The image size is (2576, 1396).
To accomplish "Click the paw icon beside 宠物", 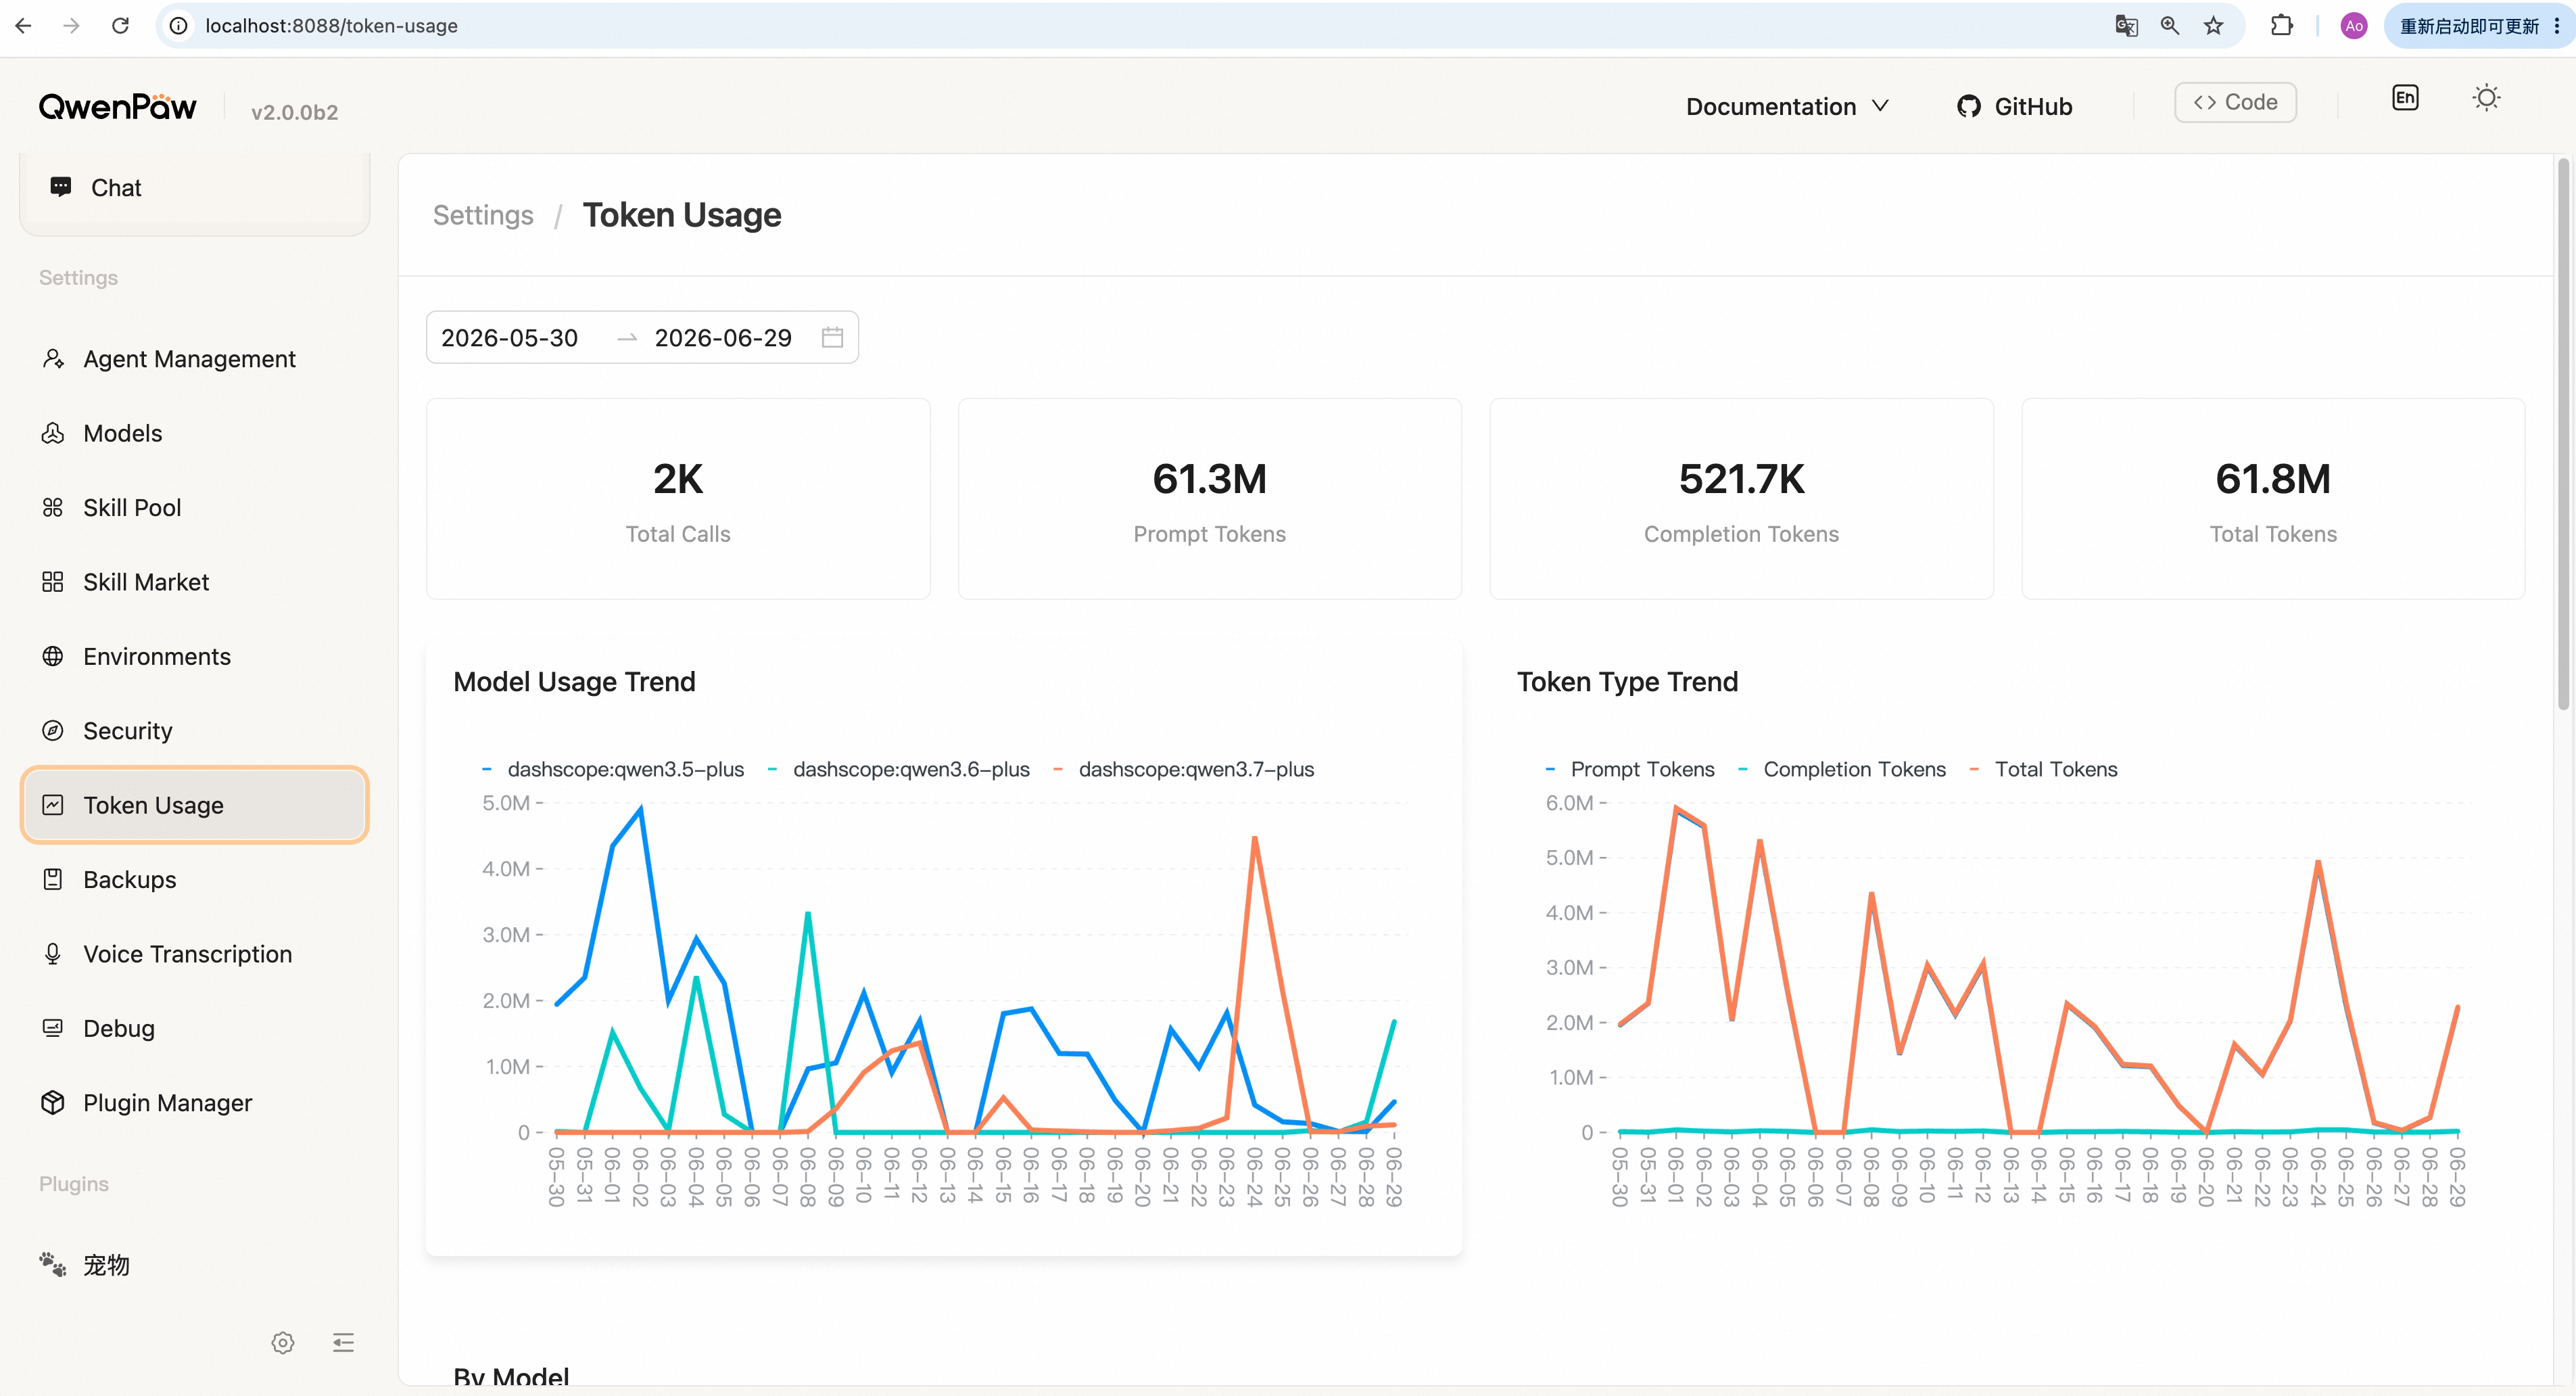I will tap(53, 1265).
